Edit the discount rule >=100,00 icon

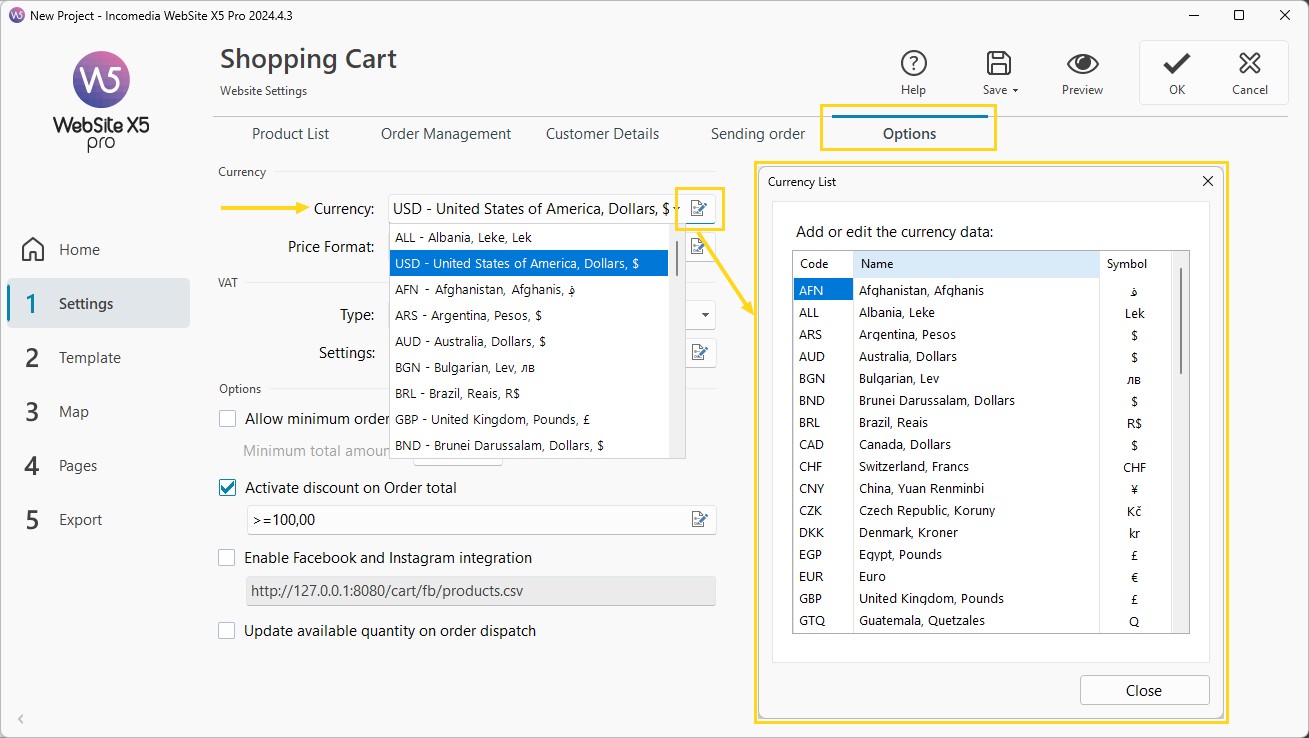click(700, 519)
